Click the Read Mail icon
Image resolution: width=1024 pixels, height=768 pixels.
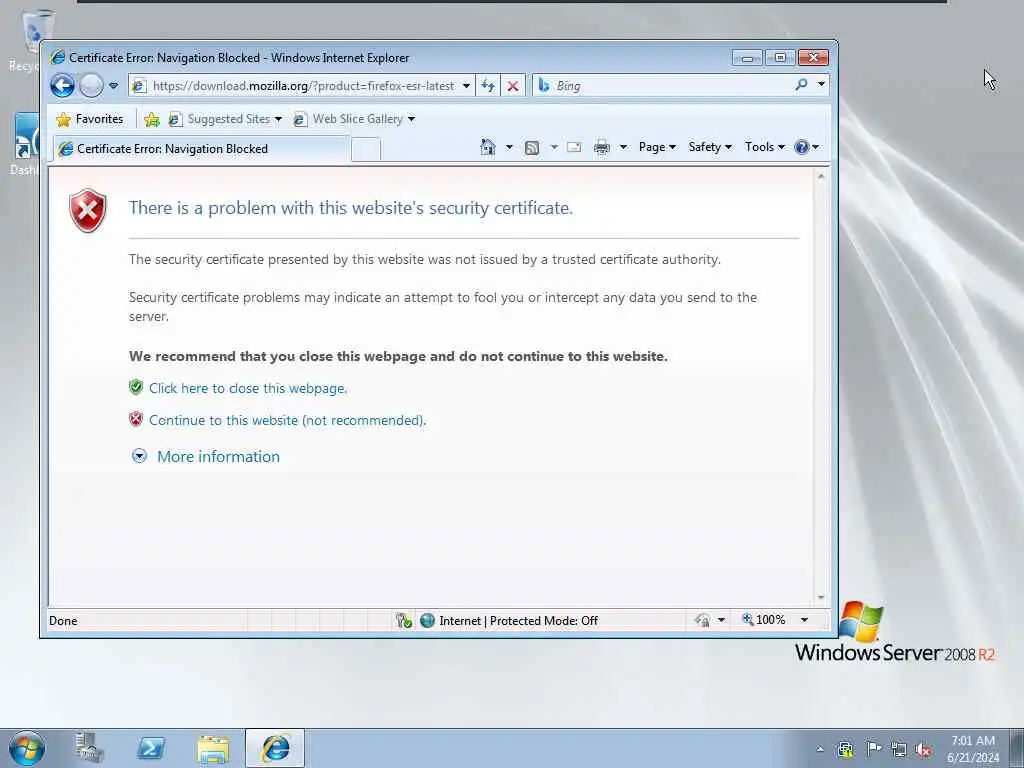[x=574, y=147]
